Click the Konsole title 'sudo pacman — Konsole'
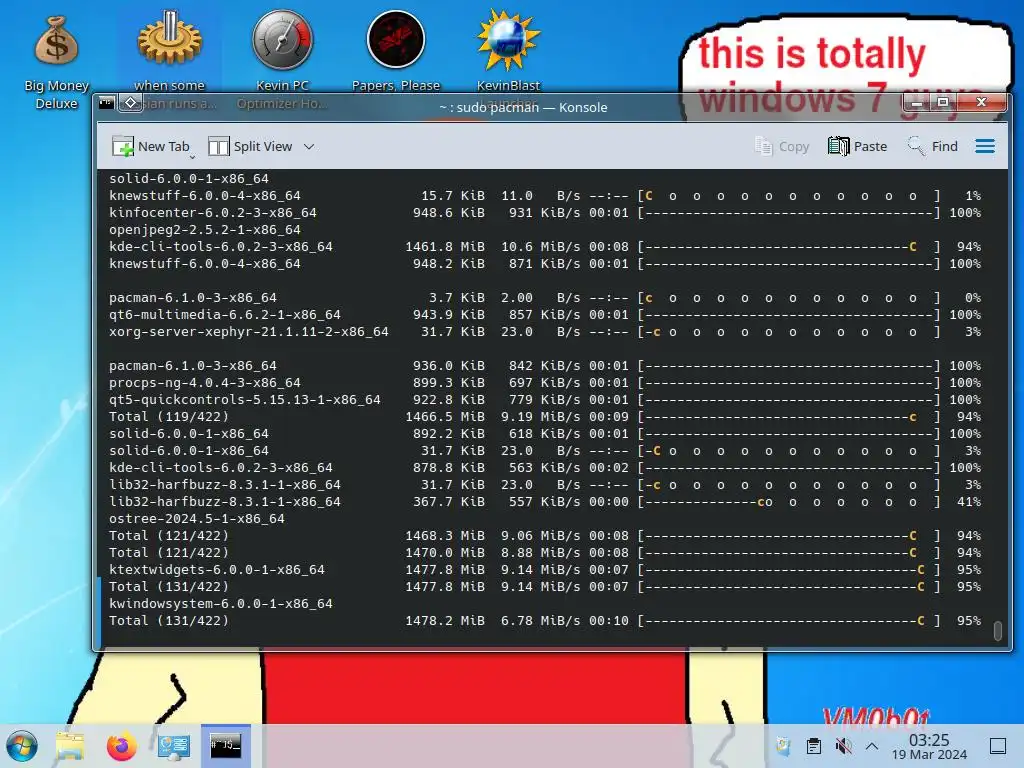 click(x=532, y=107)
